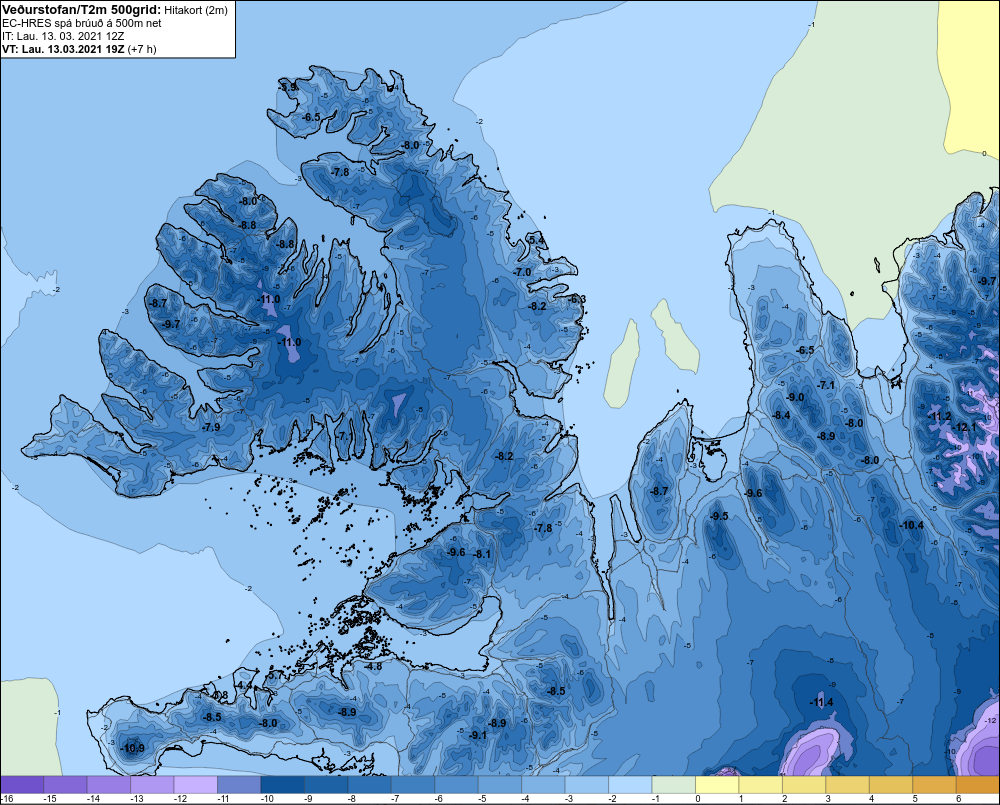The width and height of the screenshot is (1000, 805).
Task: Click the '-5.4' temperature label
Action: pos(536,240)
